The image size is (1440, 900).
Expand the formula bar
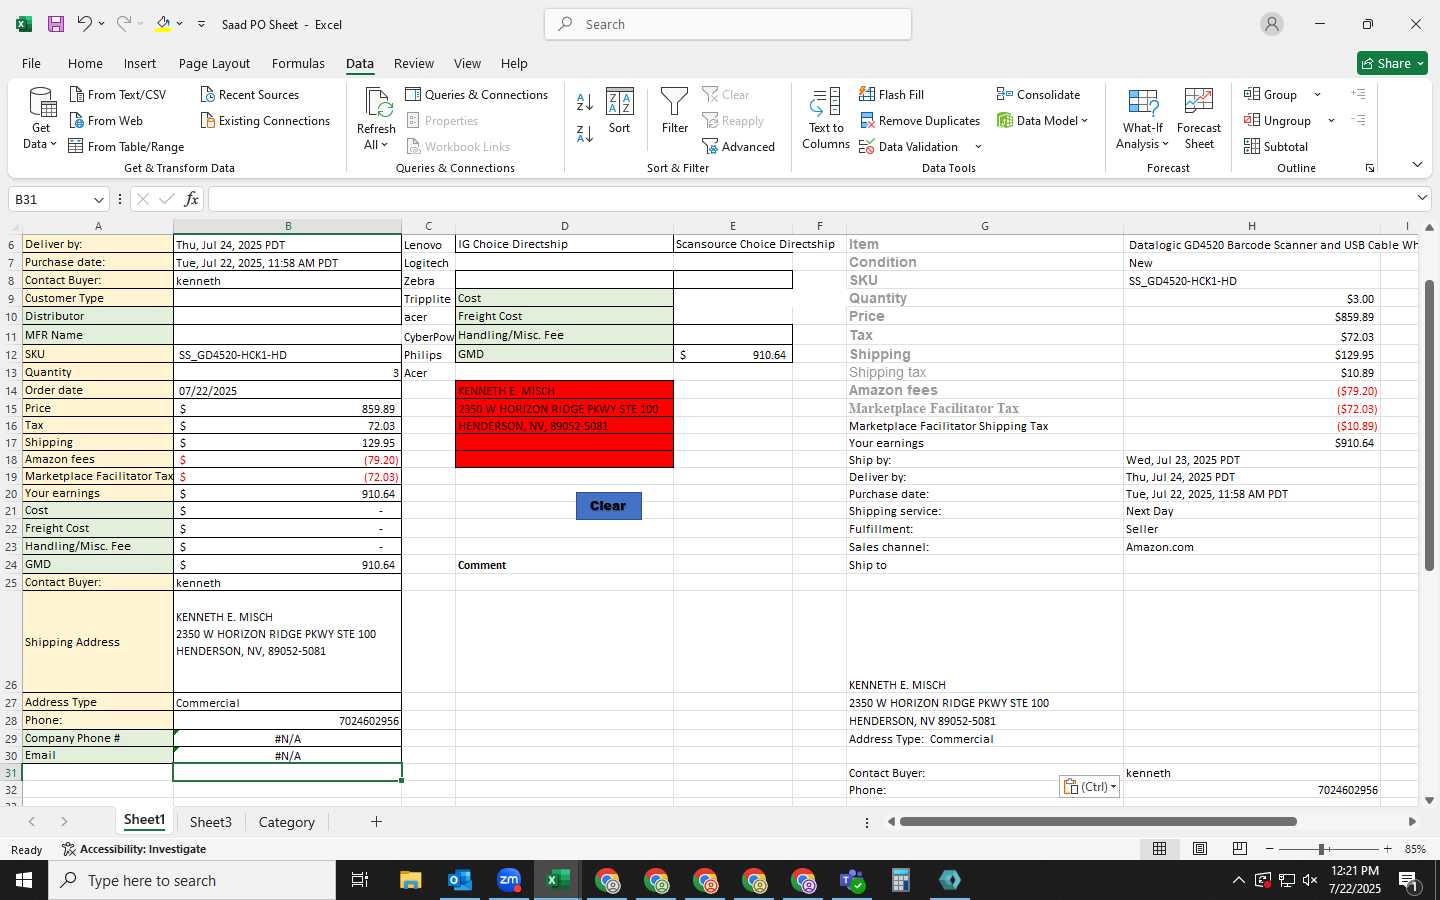pos(1422,198)
